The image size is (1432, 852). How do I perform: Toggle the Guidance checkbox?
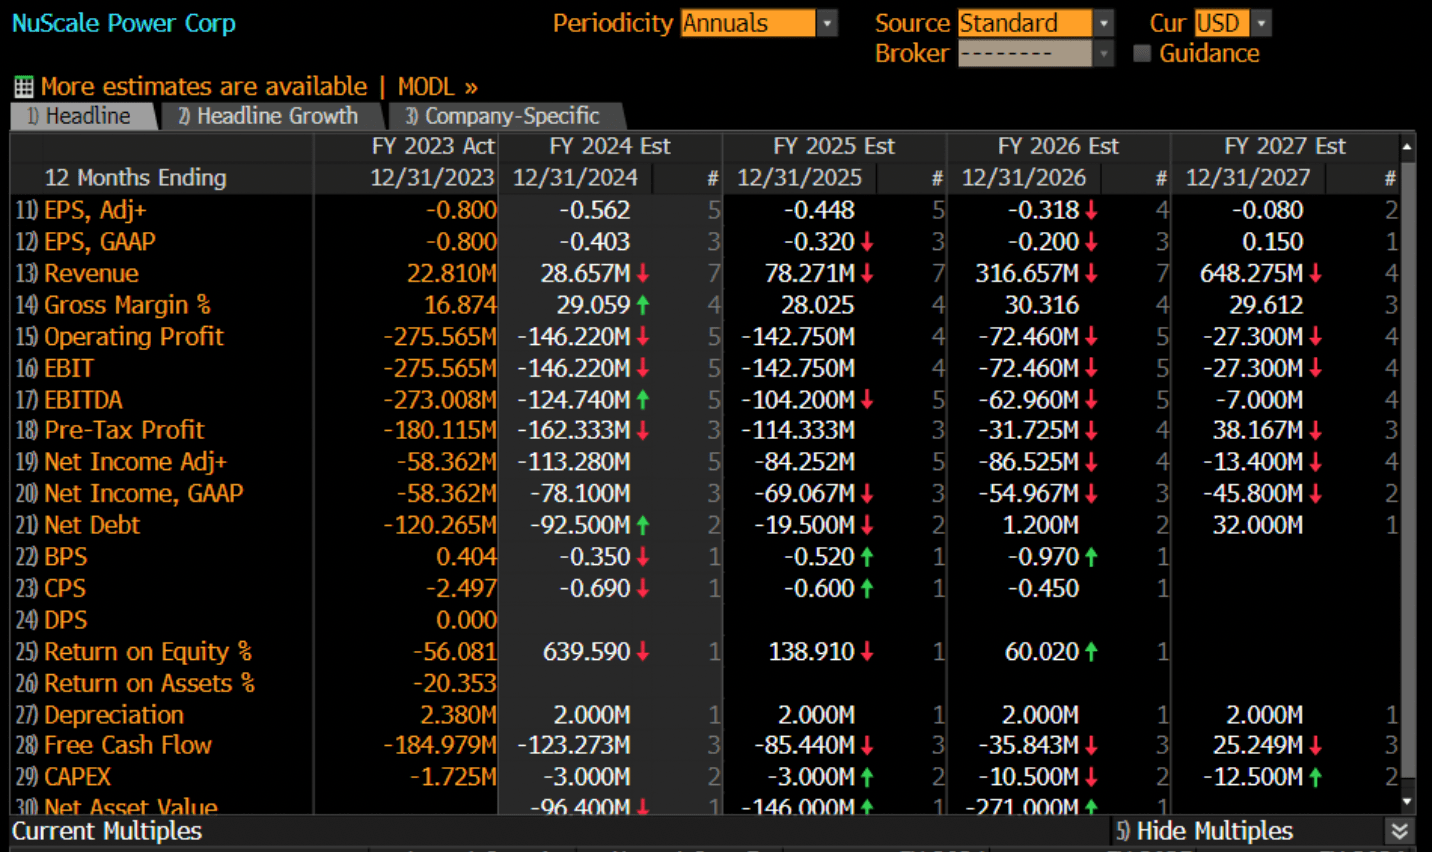pyautogui.click(x=1142, y=53)
